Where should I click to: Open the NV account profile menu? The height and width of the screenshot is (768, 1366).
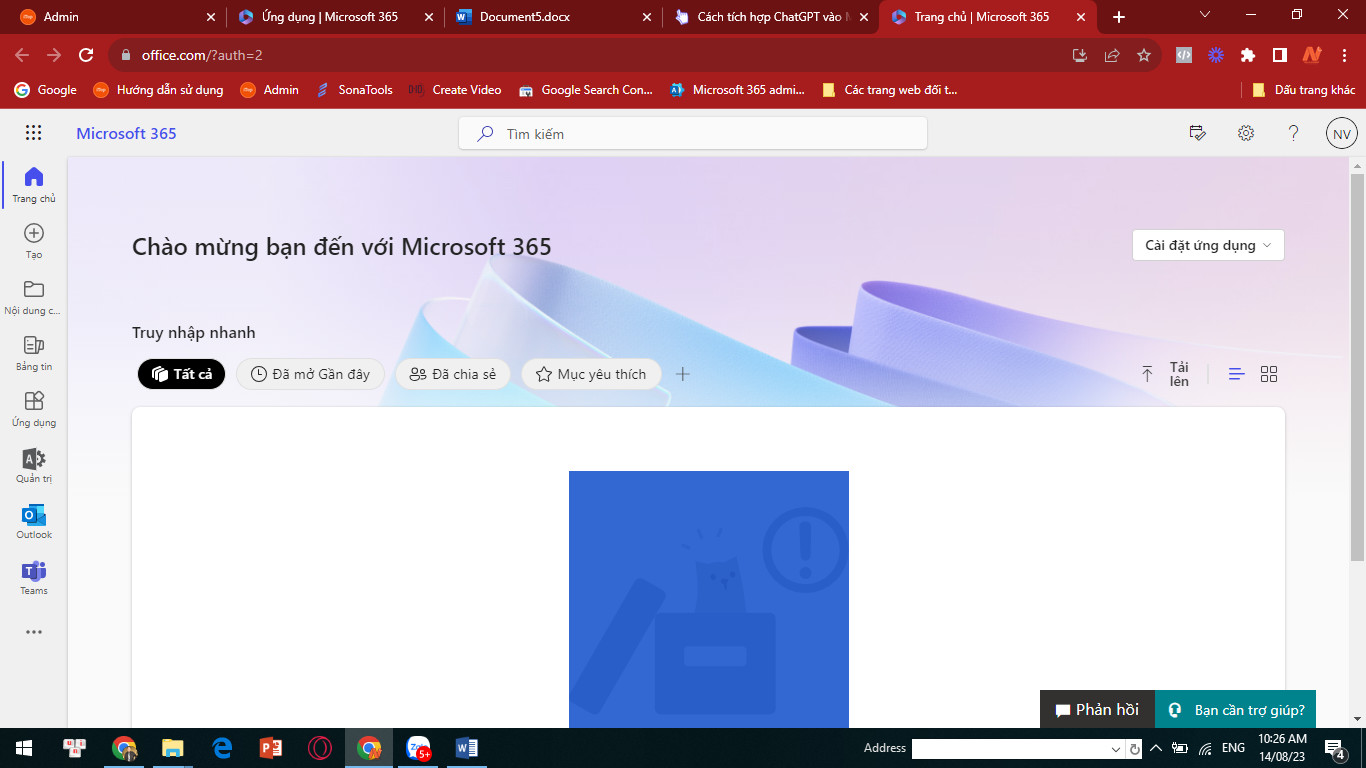(1341, 133)
